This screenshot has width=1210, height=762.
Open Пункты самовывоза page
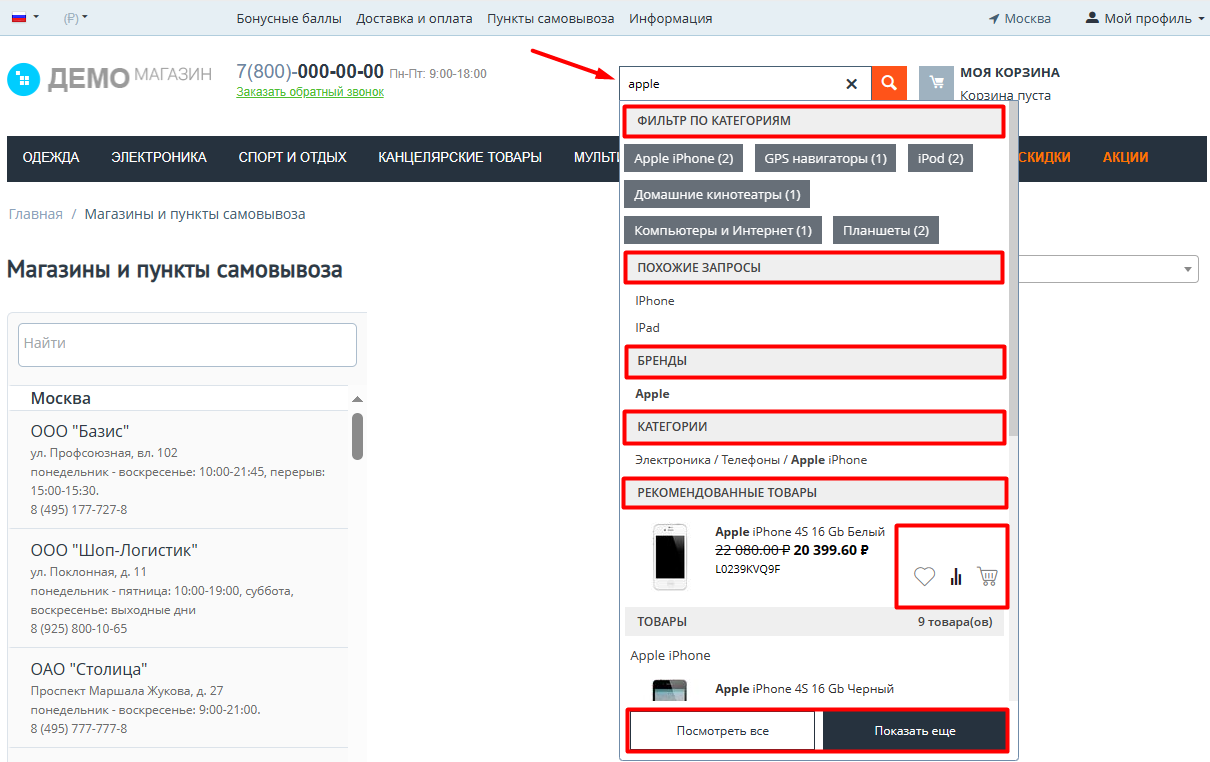(551, 18)
